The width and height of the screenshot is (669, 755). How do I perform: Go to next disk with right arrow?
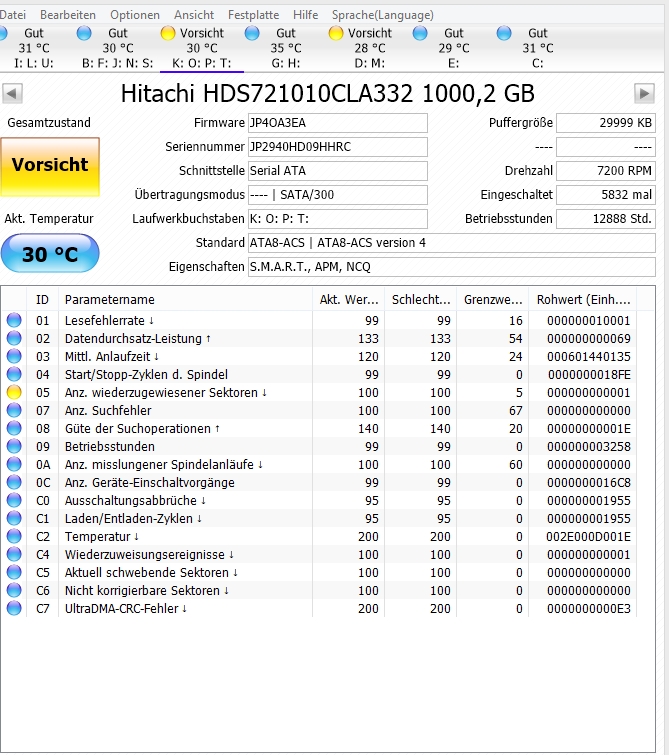pos(644,93)
